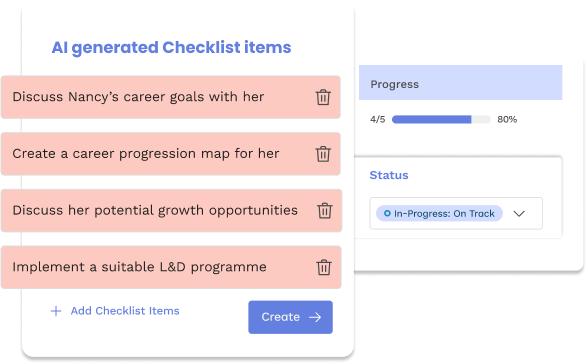
Task: Delete the Discuss Nancy's career goals item
Action: pos(323,97)
